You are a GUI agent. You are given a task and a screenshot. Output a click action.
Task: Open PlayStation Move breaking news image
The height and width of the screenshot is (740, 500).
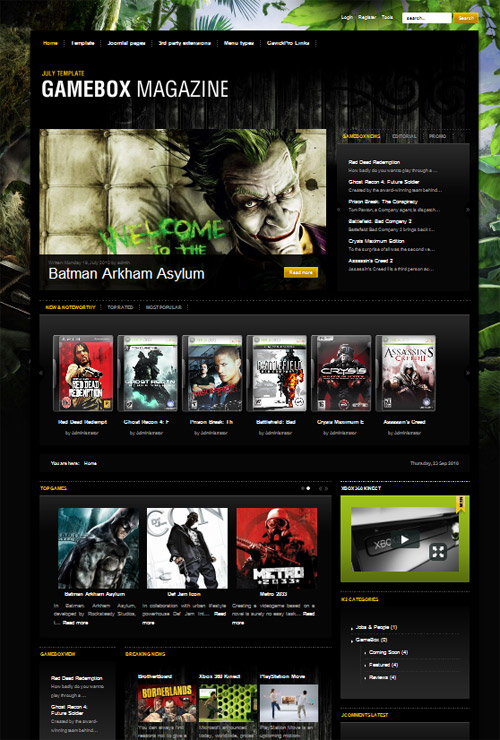[288, 703]
